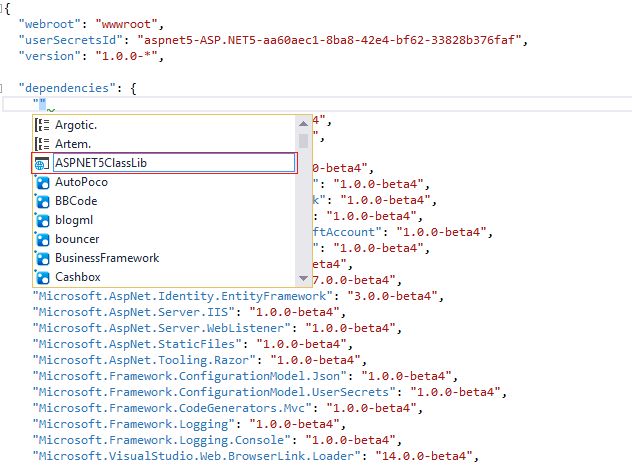This screenshot has height=465, width=632.
Task: Click the "wwwroot" value
Action: [x=126, y=24]
